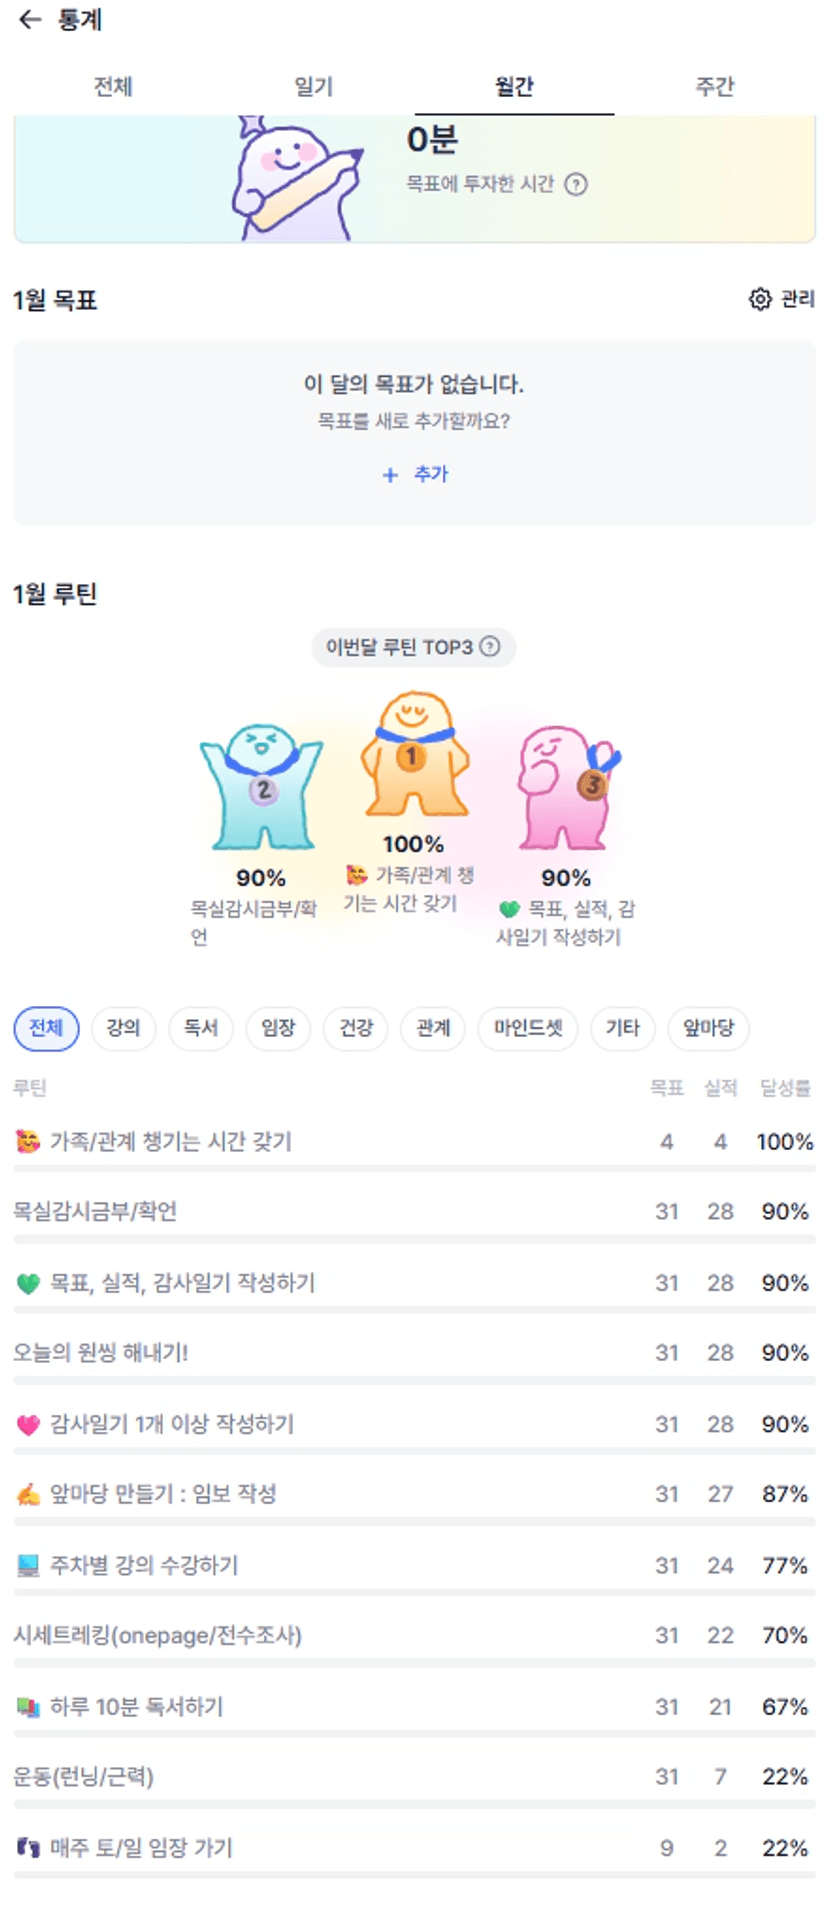Click the help icon beside 목표에 투자한 시간
827x1918 pixels.
pos(576,184)
